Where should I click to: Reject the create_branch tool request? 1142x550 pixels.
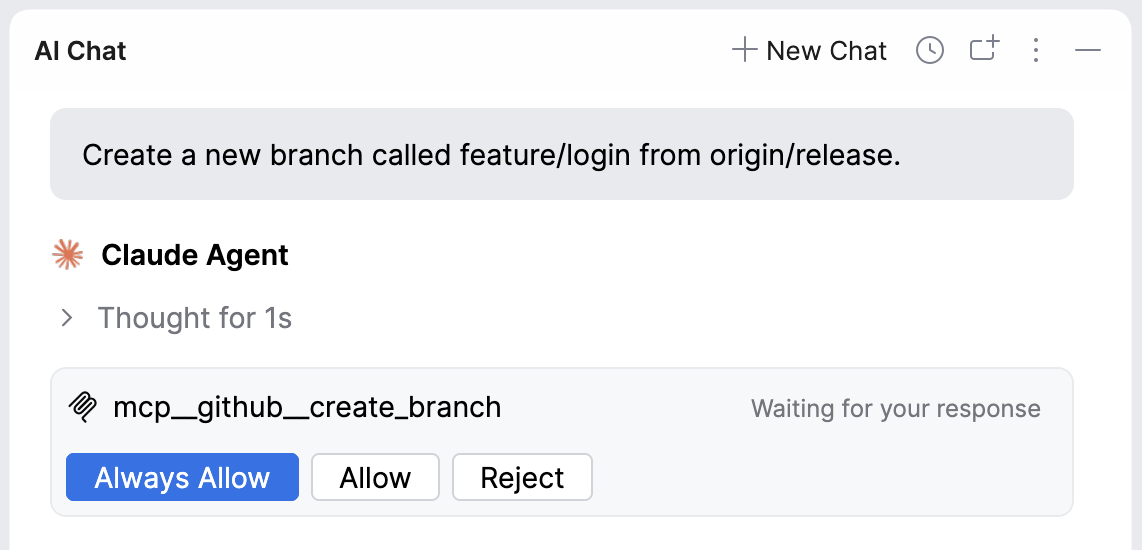click(x=522, y=477)
